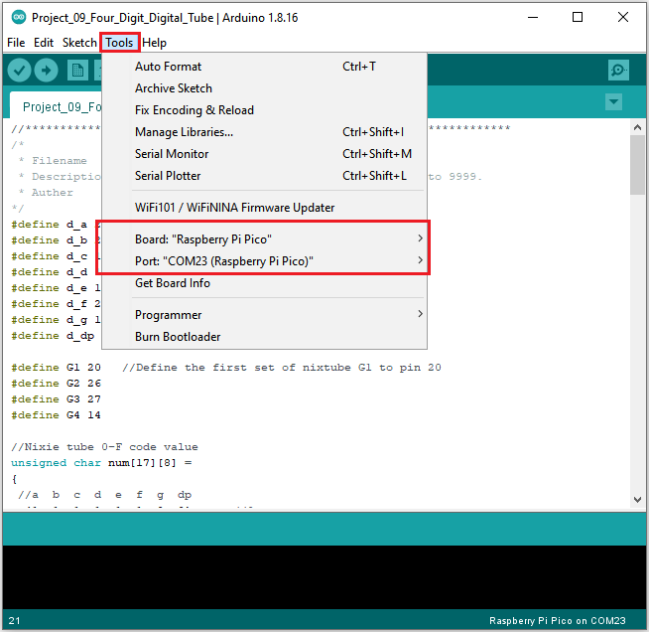
Task: Open Serial Monitor magnifier icon in toolbar
Action: click(x=618, y=70)
